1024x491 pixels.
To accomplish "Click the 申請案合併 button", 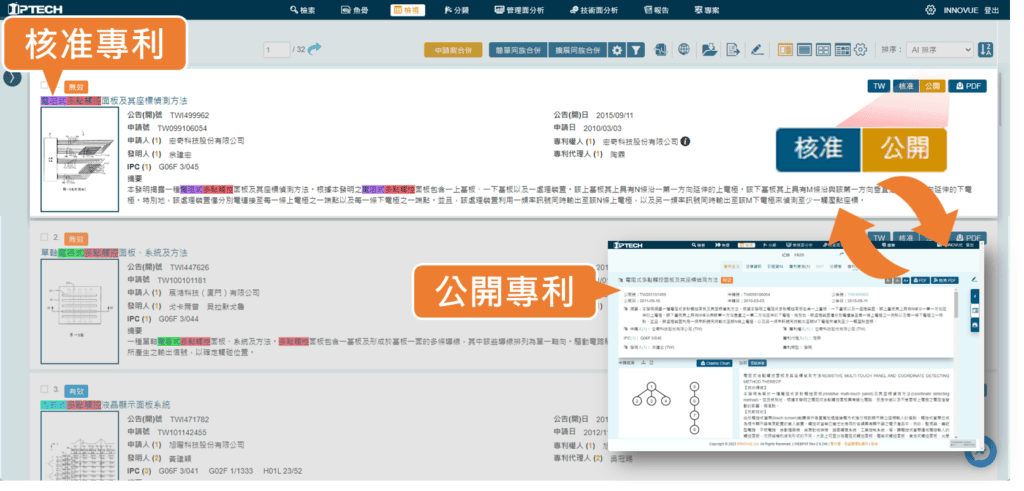I will pyautogui.click(x=452, y=49).
